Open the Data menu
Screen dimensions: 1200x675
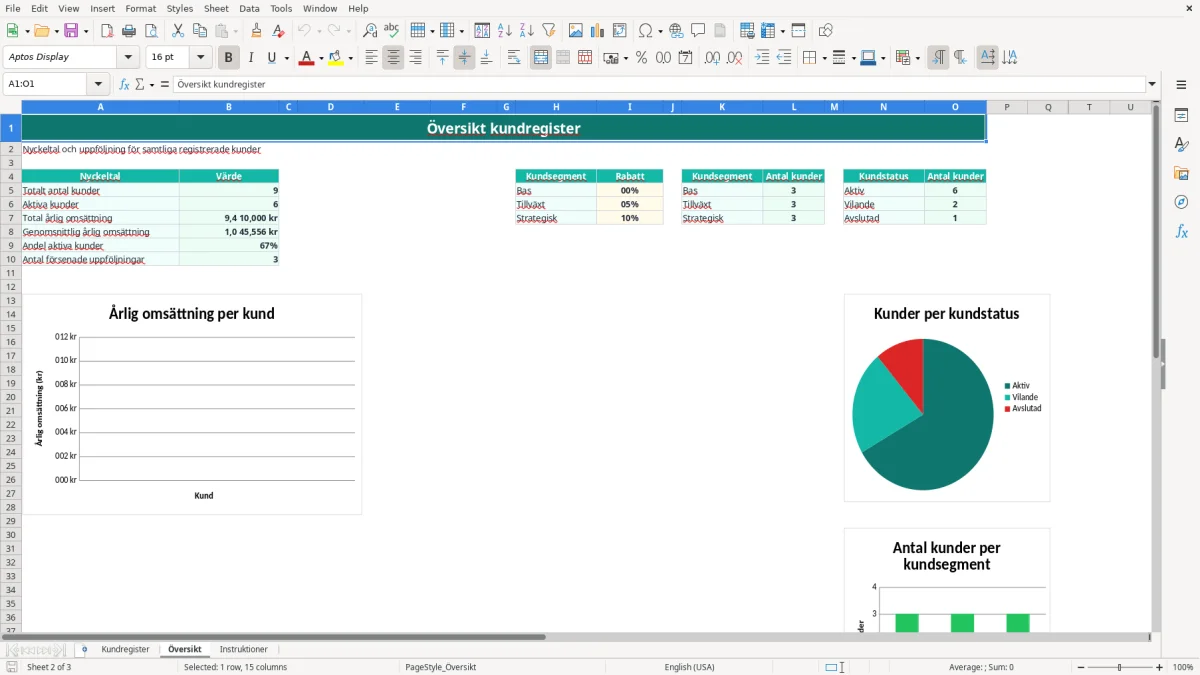click(249, 8)
